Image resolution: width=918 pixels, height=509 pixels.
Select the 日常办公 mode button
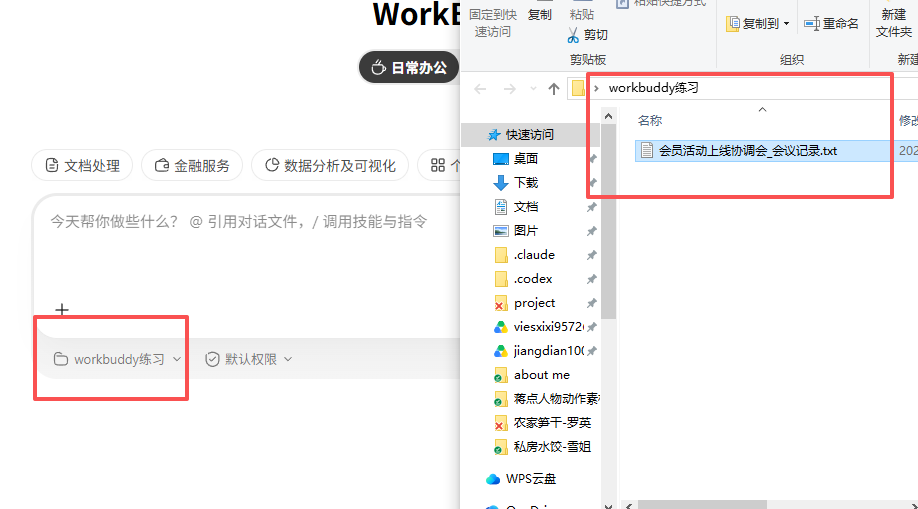point(409,67)
